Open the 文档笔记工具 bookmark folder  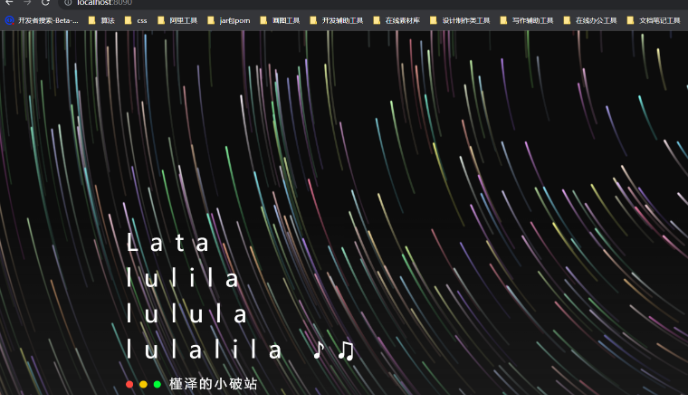click(x=654, y=20)
